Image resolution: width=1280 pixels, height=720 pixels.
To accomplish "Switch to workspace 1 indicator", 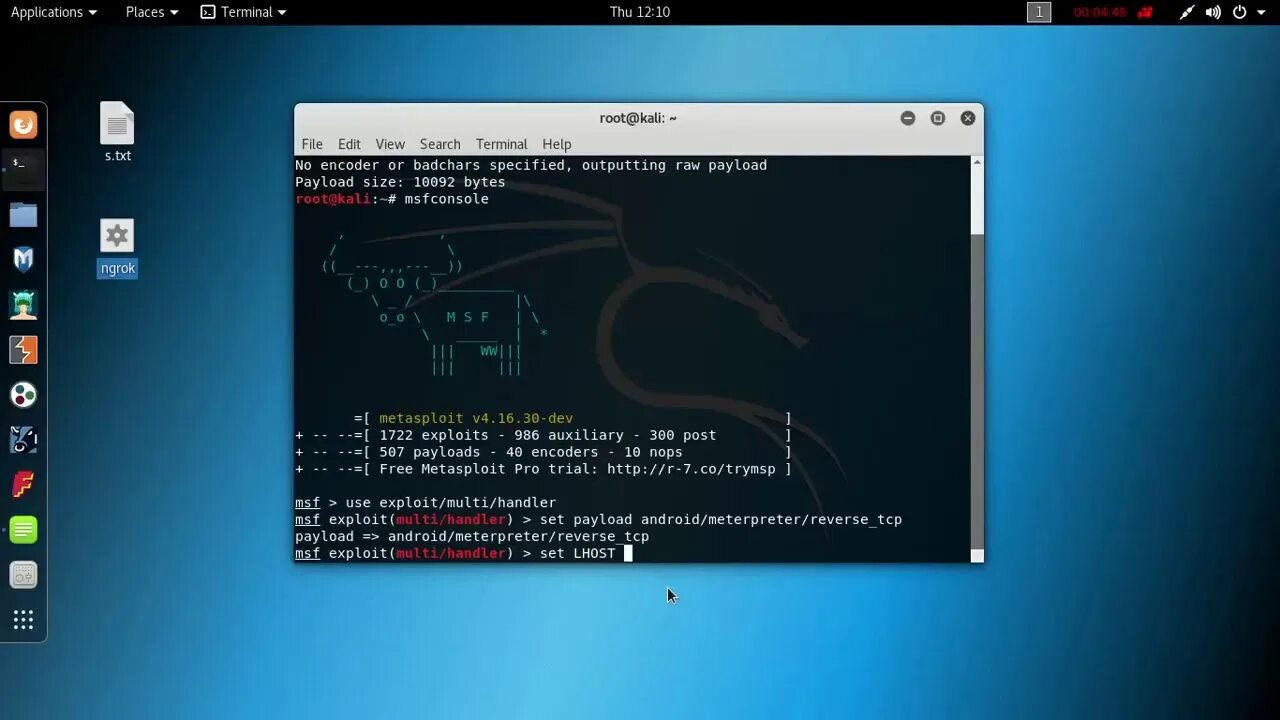I will (1039, 12).
